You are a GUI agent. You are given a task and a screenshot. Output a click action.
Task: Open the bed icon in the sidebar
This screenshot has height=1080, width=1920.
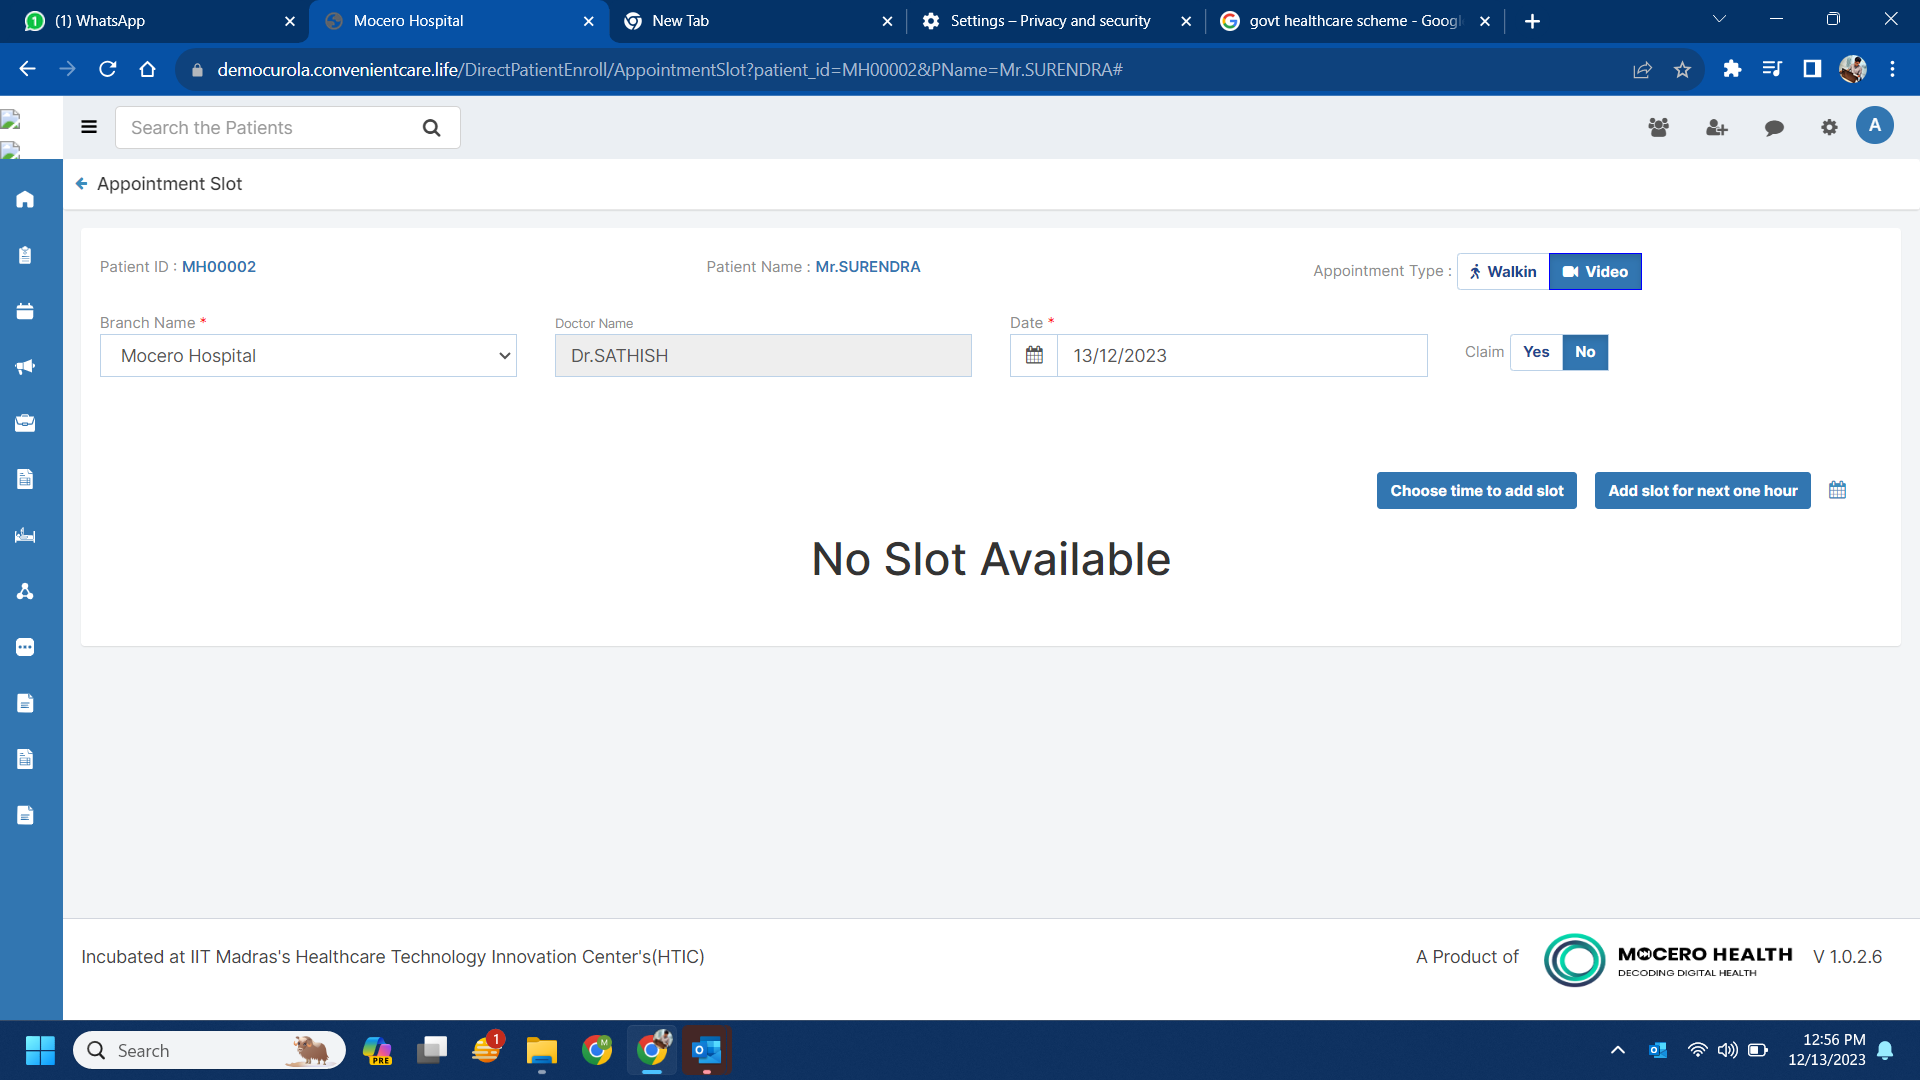[25, 535]
